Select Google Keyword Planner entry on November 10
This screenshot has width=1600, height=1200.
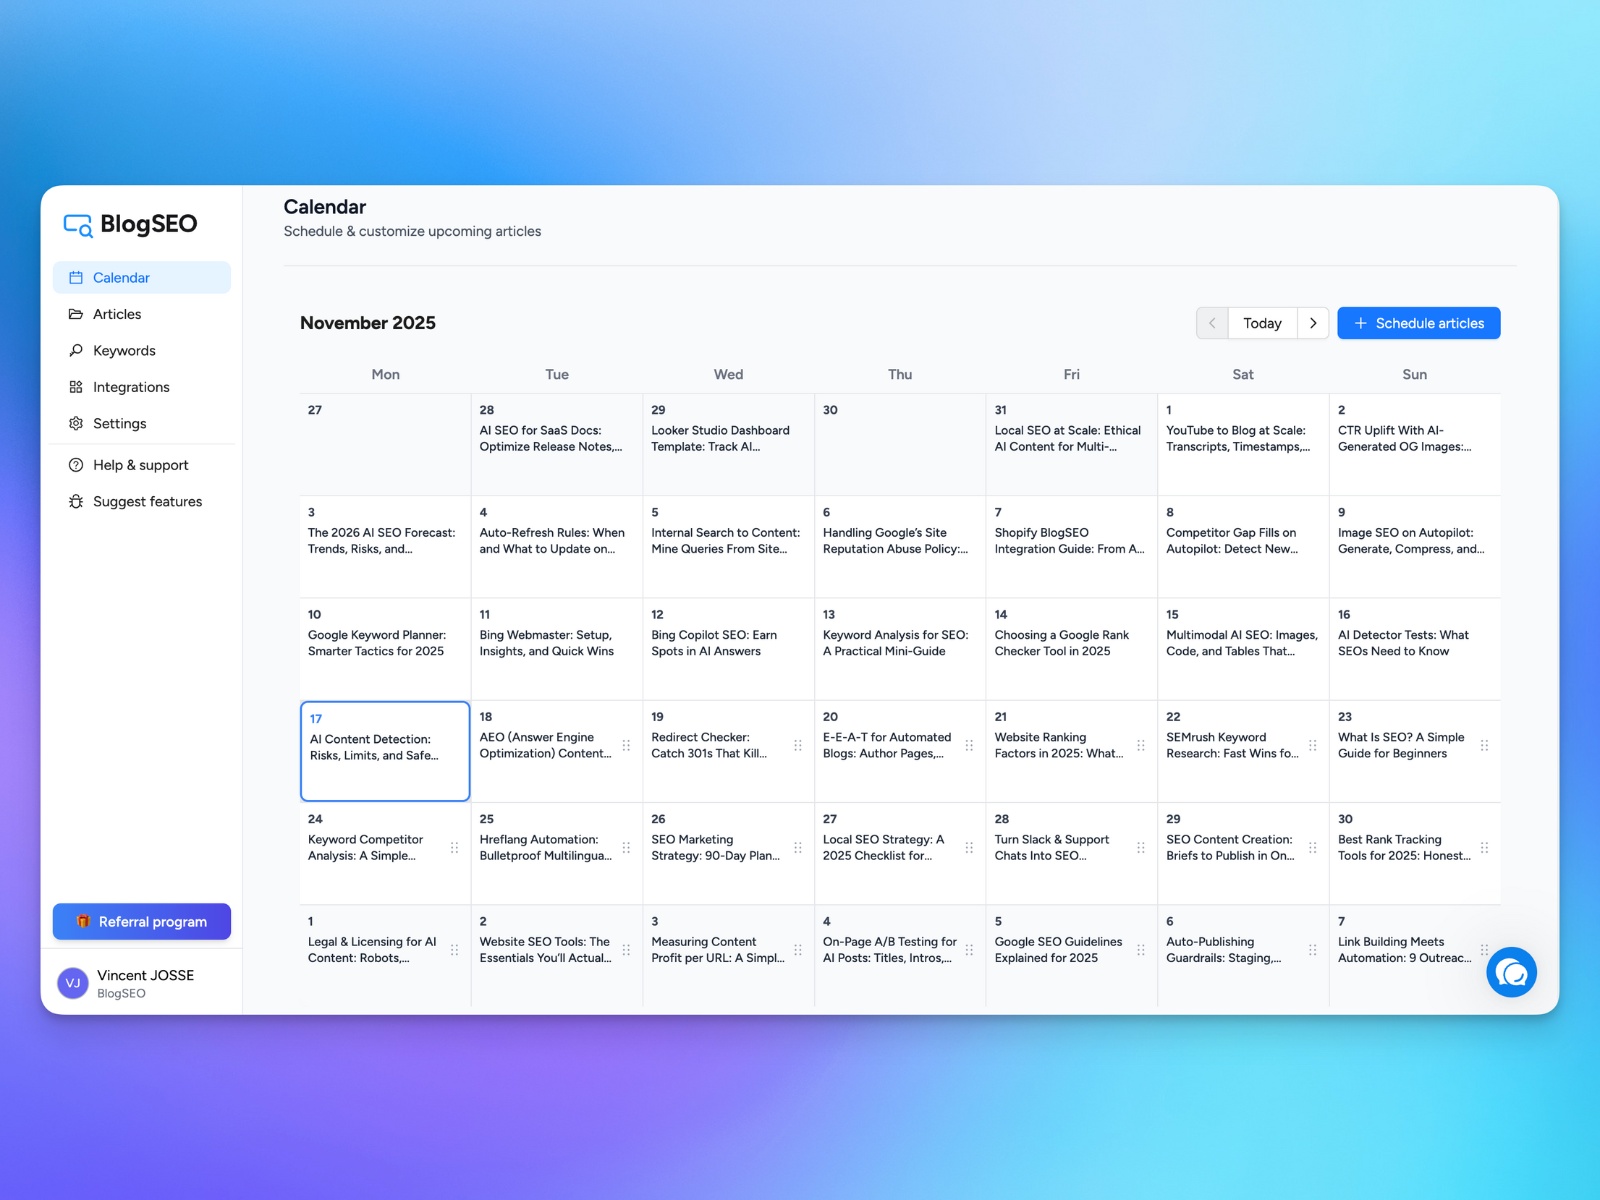[x=378, y=642]
